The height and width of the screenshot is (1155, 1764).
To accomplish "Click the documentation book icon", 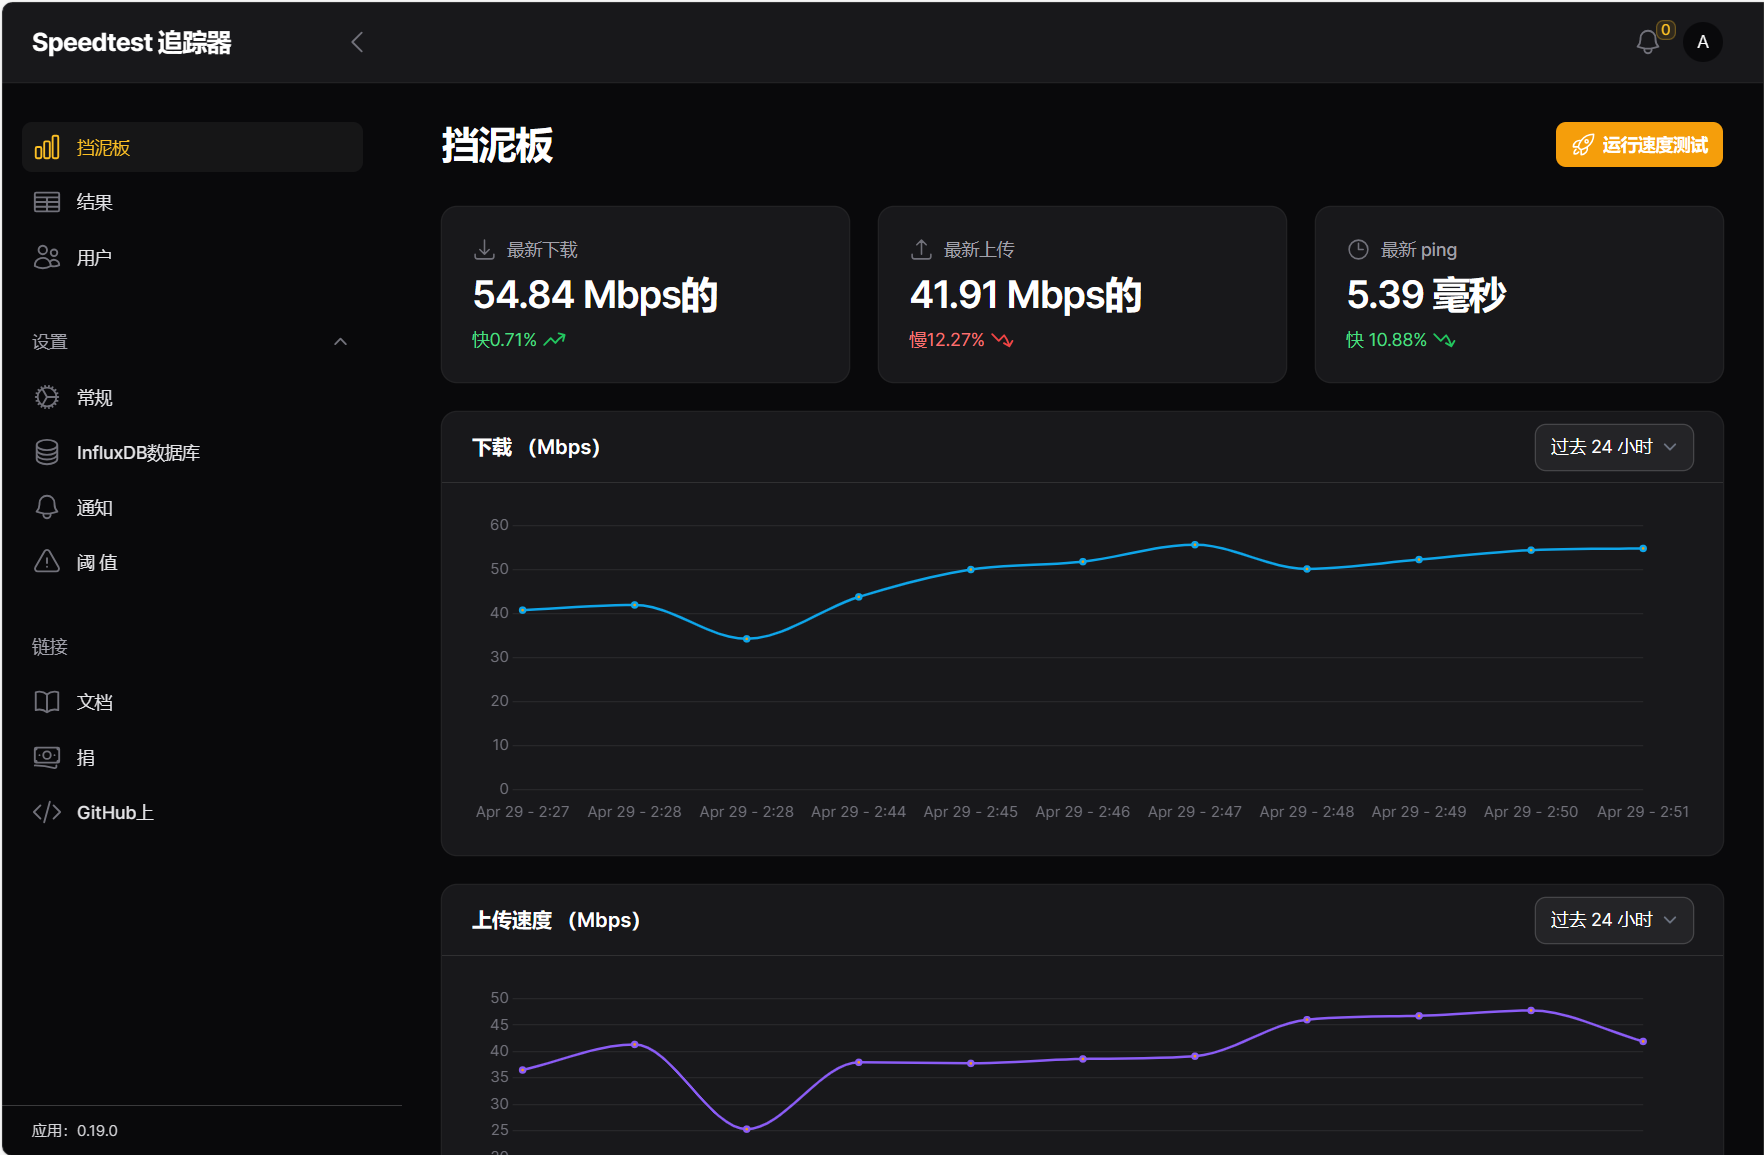I will [x=47, y=702].
